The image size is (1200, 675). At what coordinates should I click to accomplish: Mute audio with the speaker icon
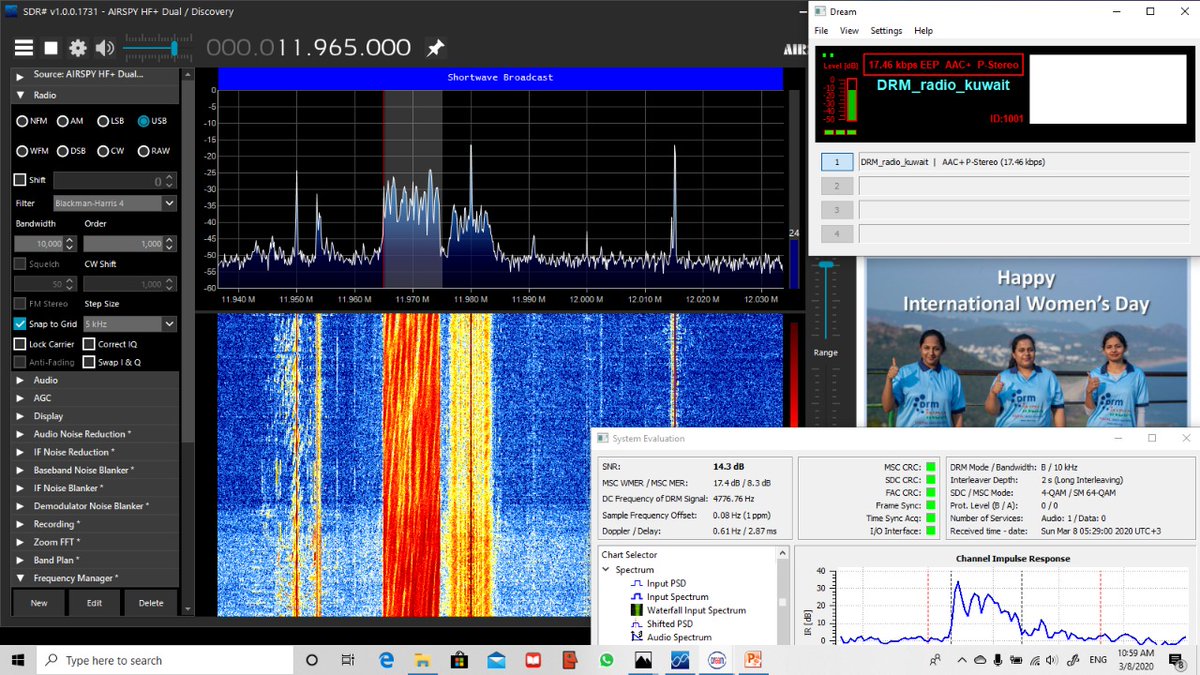[105, 48]
